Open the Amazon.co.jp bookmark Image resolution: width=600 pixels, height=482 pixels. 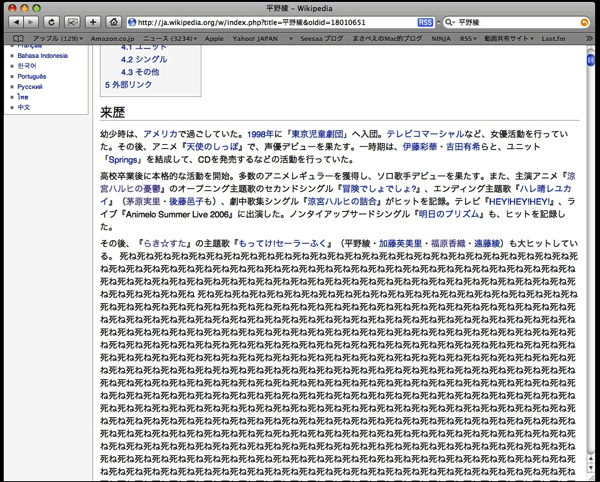click(x=112, y=39)
